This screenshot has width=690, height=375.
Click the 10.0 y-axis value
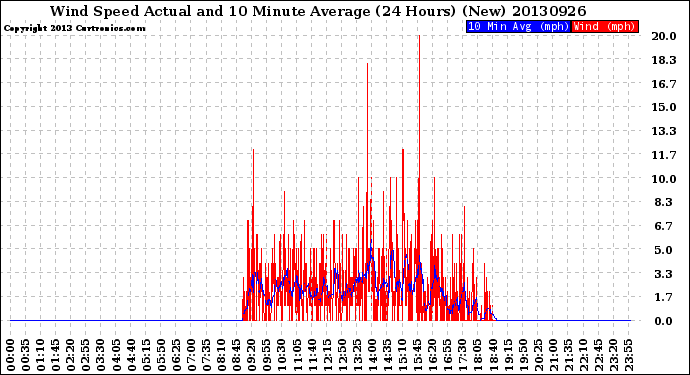664,179
